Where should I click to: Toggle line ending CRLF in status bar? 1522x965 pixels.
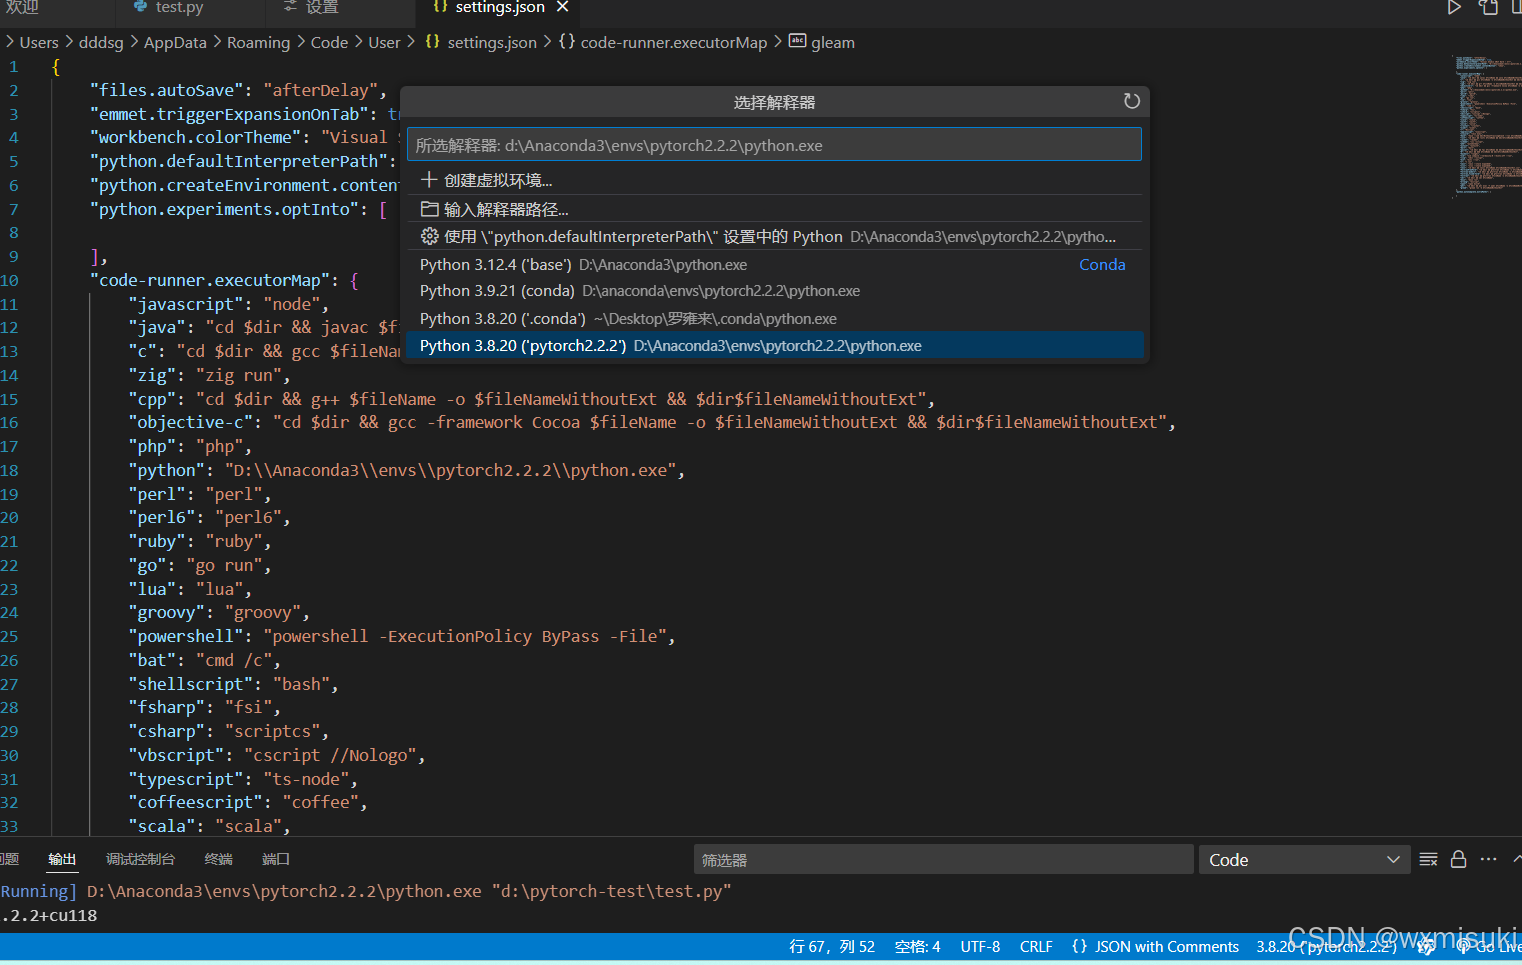tap(1036, 946)
